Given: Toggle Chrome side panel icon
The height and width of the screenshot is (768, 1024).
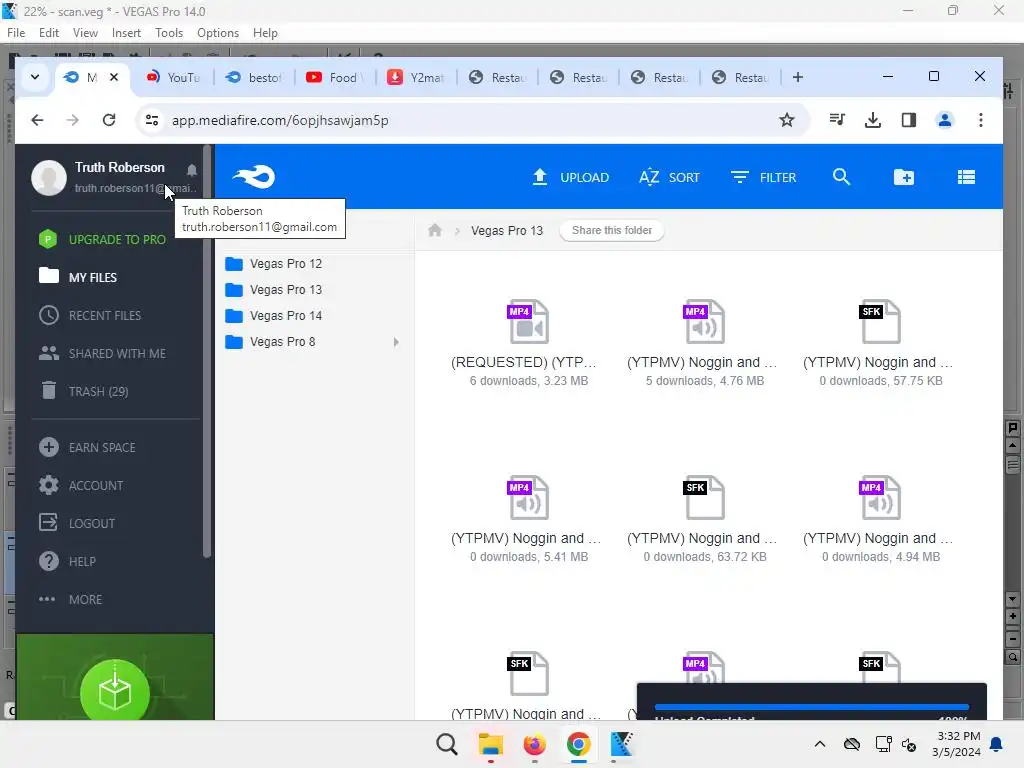Looking at the screenshot, I should click(x=908, y=120).
